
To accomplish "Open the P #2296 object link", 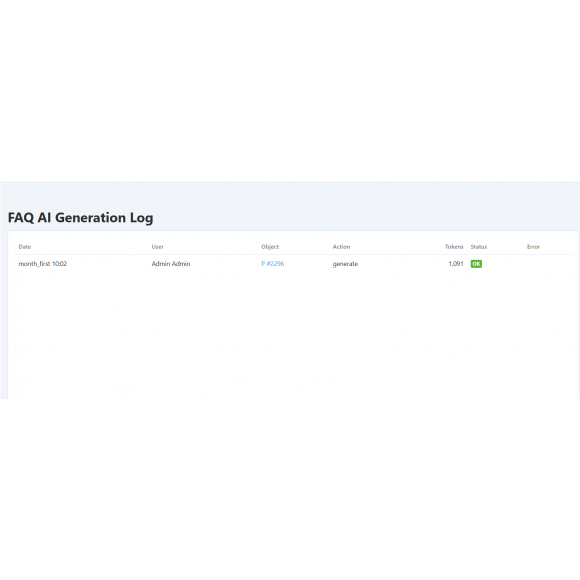I will (273, 264).
